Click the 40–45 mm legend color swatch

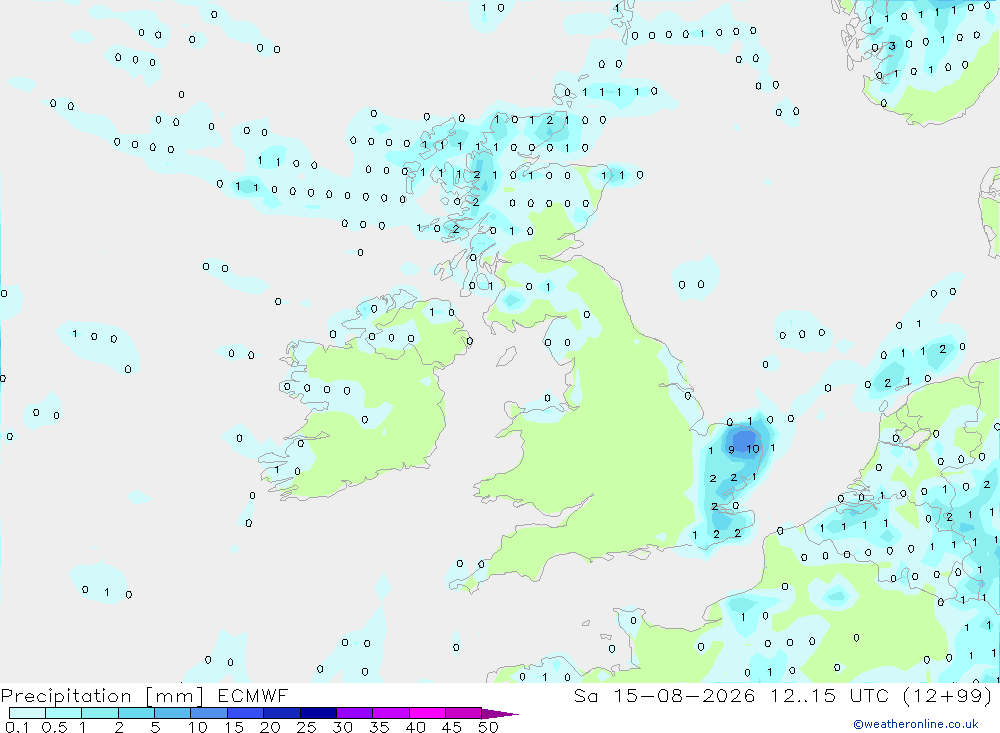click(427, 713)
